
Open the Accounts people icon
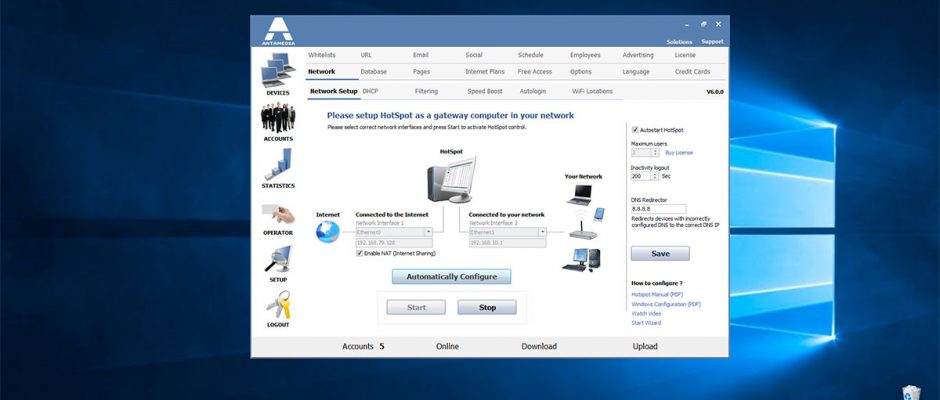pos(278,118)
